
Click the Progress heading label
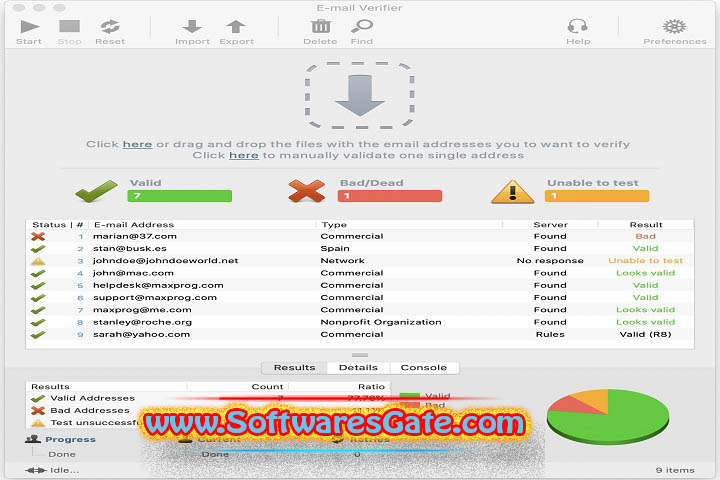(70, 439)
